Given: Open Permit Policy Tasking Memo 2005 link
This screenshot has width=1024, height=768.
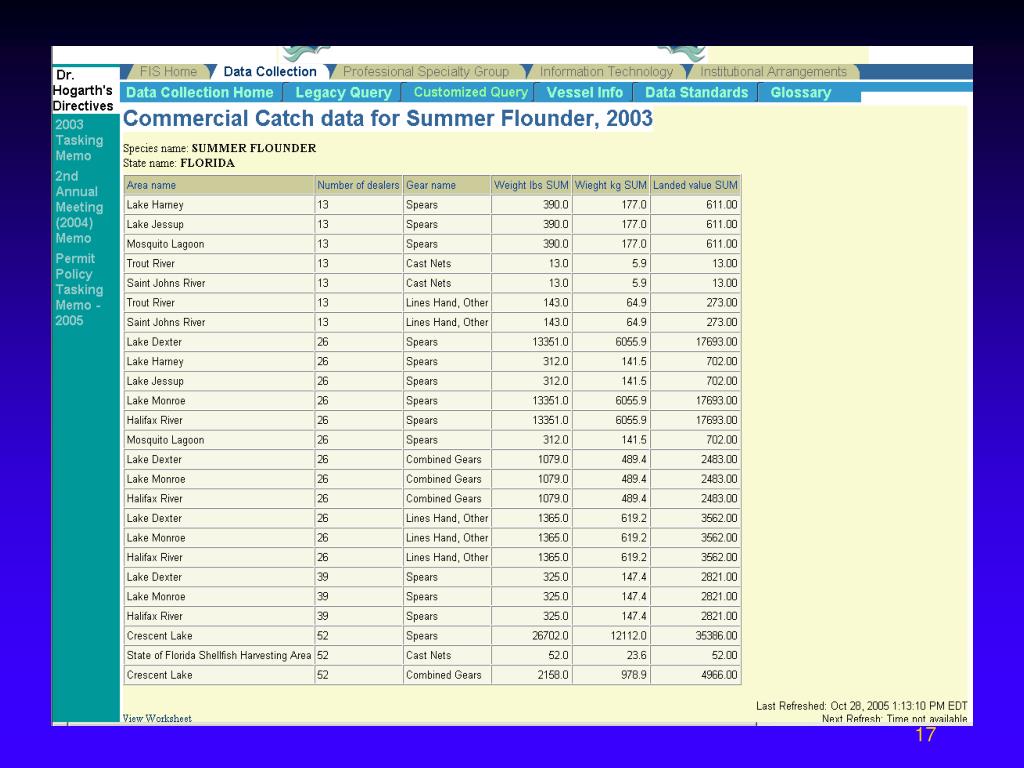Looking at the screenshot, I should click(x=79, y=289).
